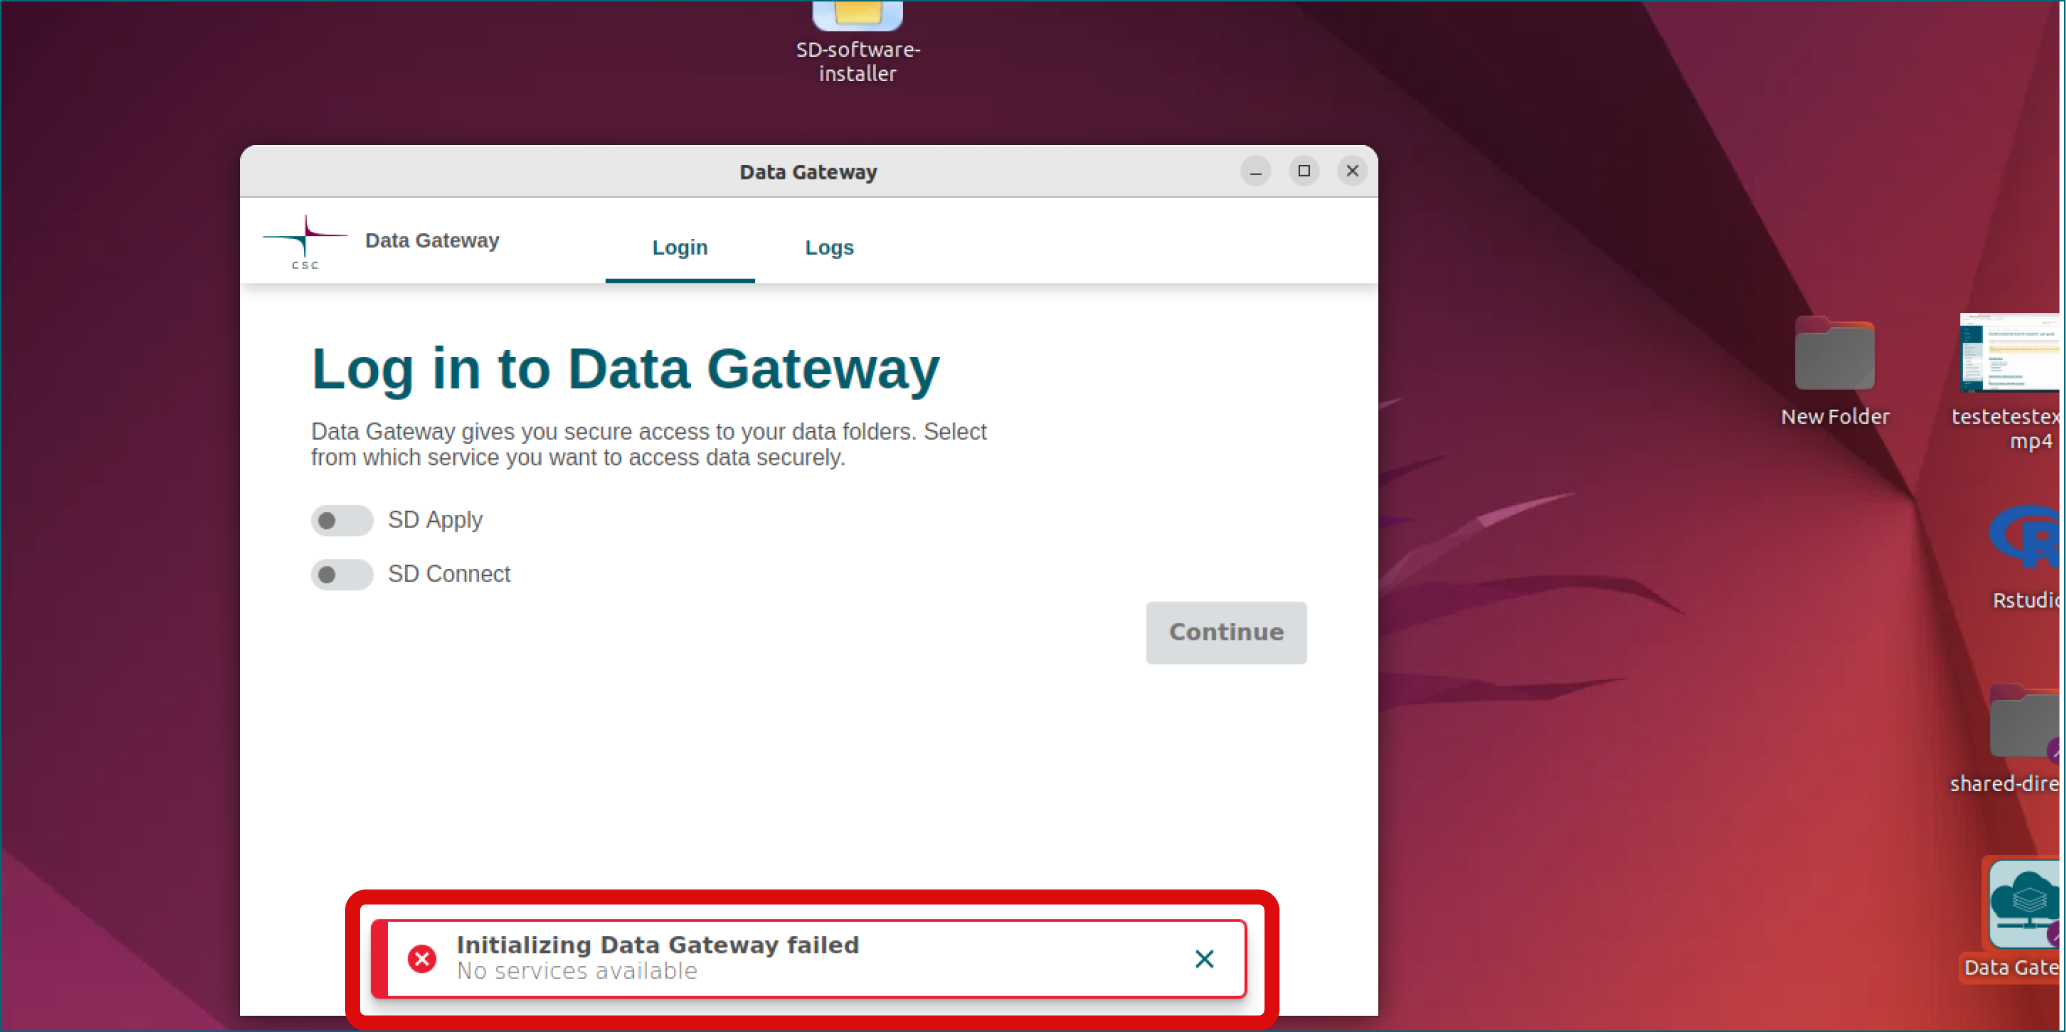Dismiss the Initializing Data Gateway failed notification
The image size is (2066, 1032).
[x=1204, y=958]
